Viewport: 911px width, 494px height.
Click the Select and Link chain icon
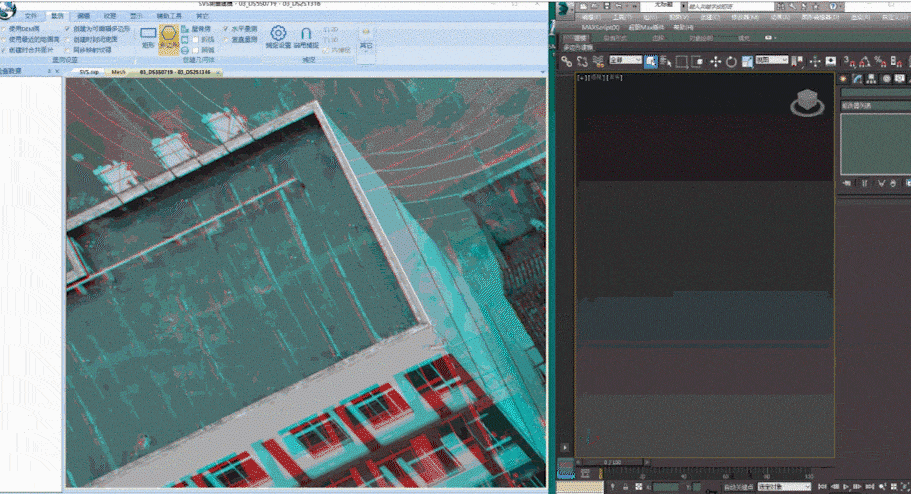tap(567, 62)
